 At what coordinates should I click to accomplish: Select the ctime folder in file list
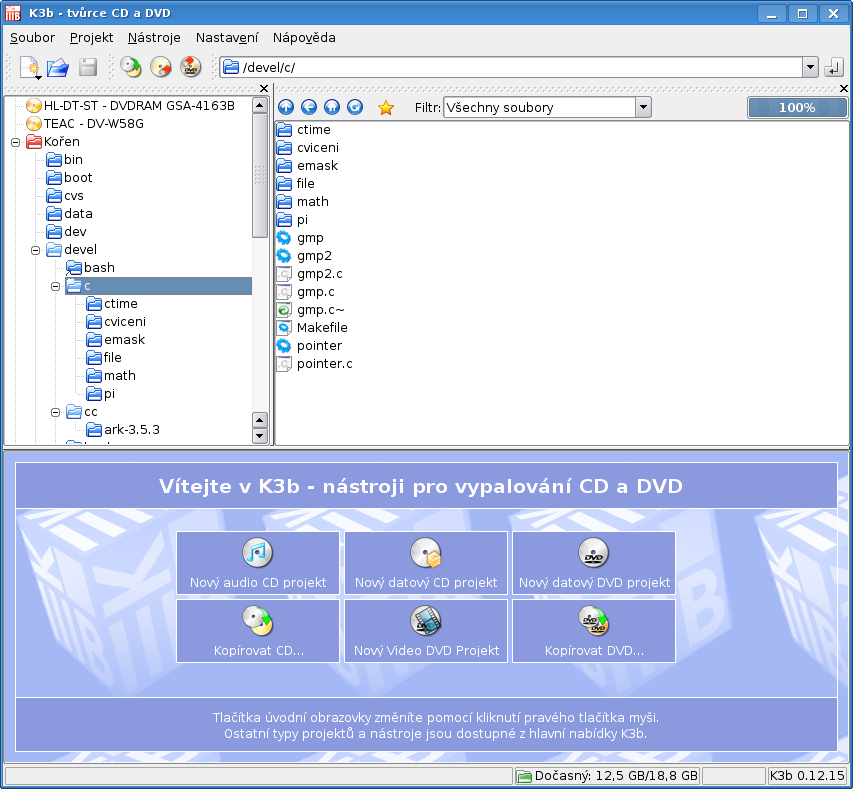[304, 130]
